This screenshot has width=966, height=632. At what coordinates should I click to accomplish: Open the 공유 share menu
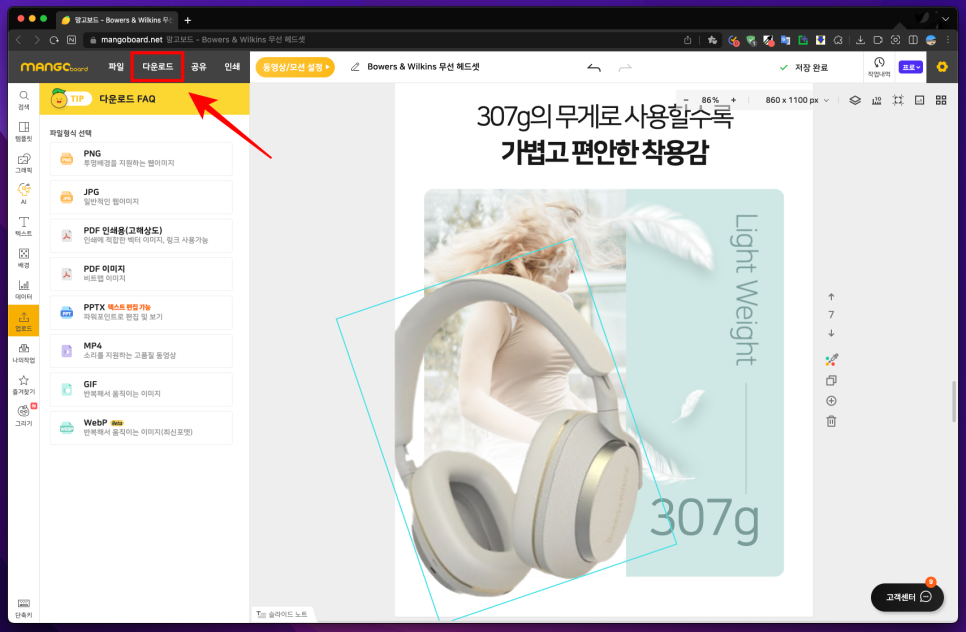[198, 67]
